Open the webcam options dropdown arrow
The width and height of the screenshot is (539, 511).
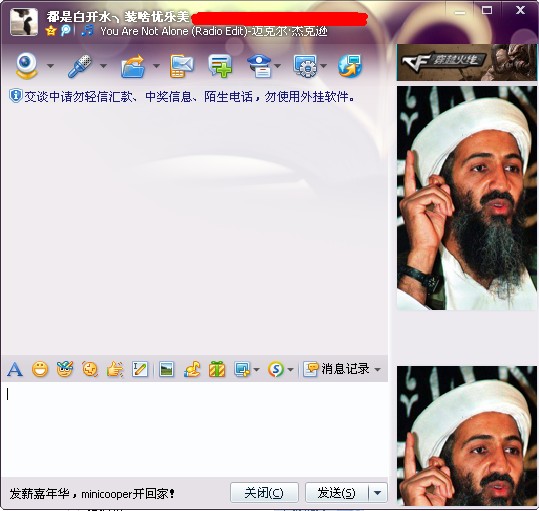(50, 66)
